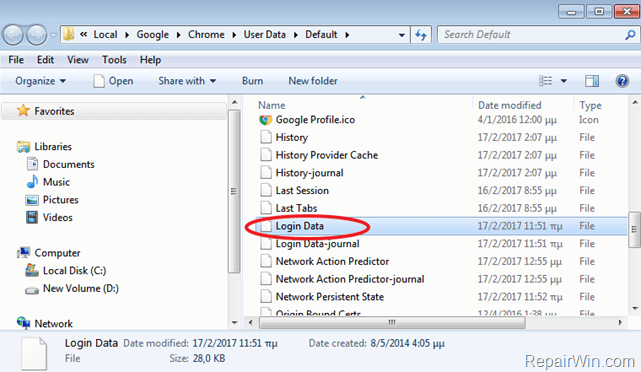Screen dimensions: 641x372
Task: Select the History Provider Cache file
Action: pos(327,155)
